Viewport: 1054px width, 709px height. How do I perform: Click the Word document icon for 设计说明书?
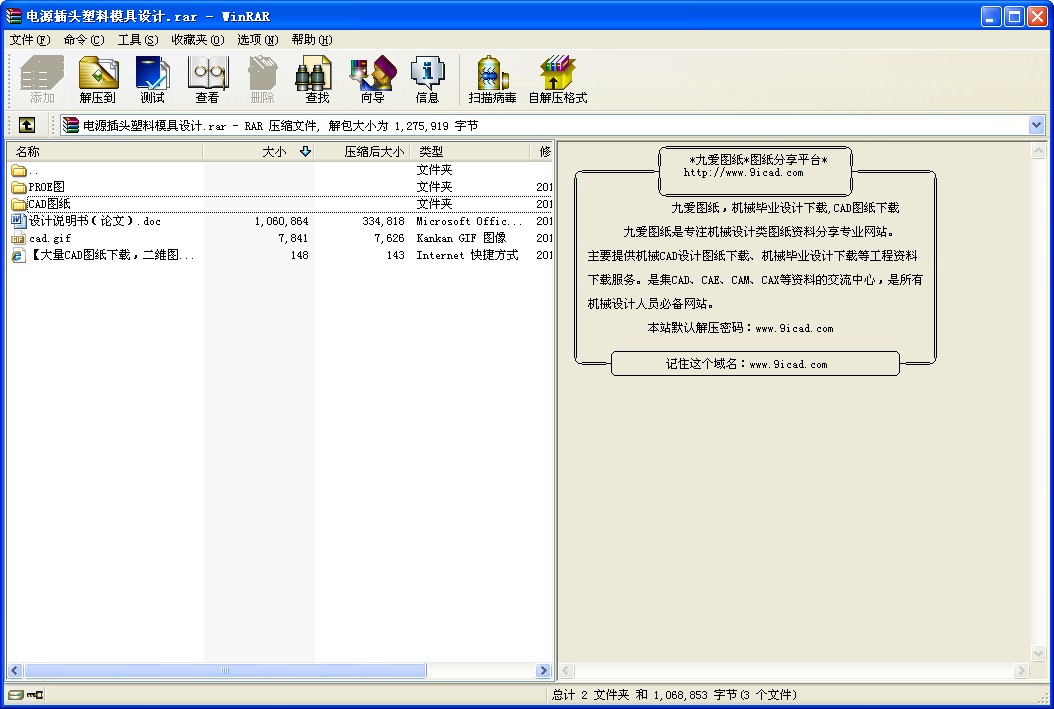point(19,220)
